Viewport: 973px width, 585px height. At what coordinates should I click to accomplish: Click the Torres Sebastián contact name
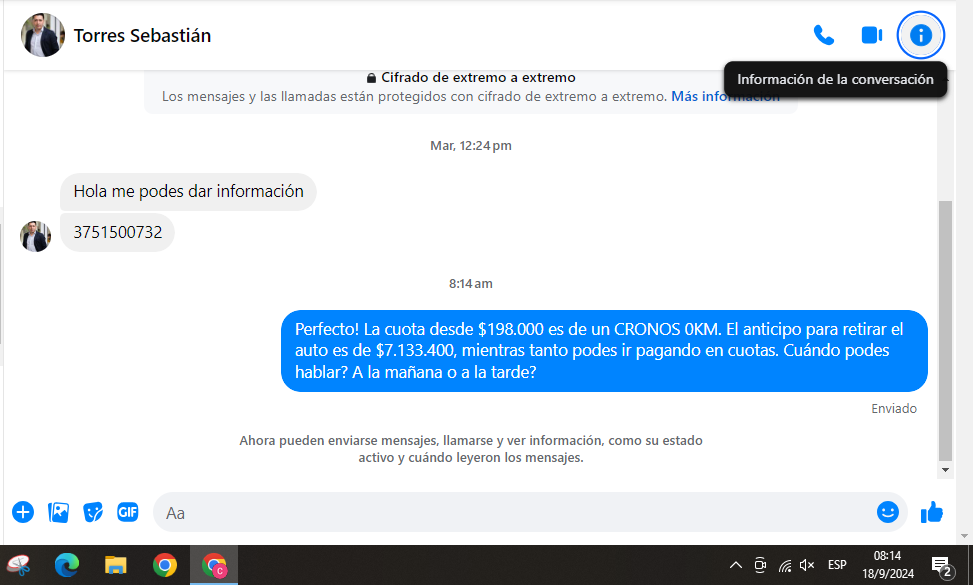pos(142,36)
